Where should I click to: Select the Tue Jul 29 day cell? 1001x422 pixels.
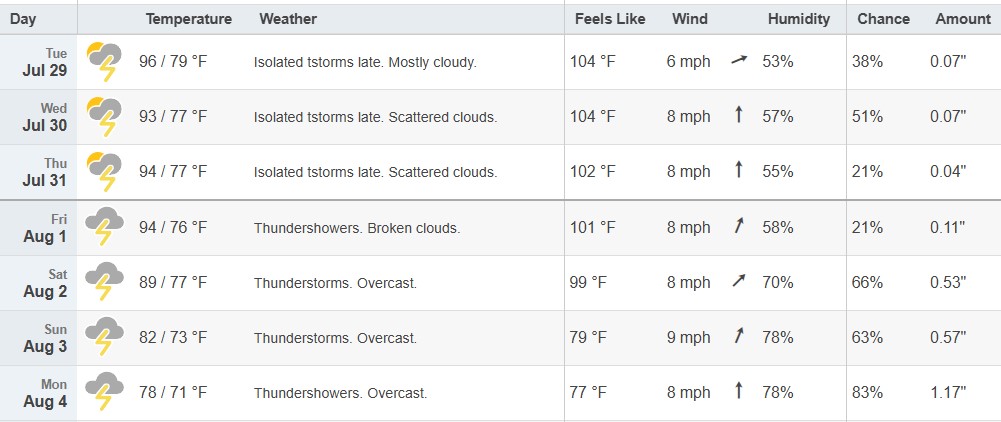click(38, 62)
